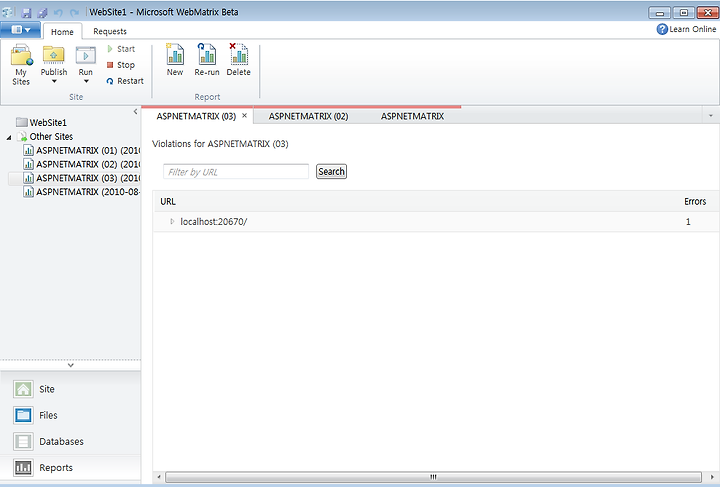The image size is (720, 487).
Task: Open the Run dropdown arrow
Action: click(86, 82)
